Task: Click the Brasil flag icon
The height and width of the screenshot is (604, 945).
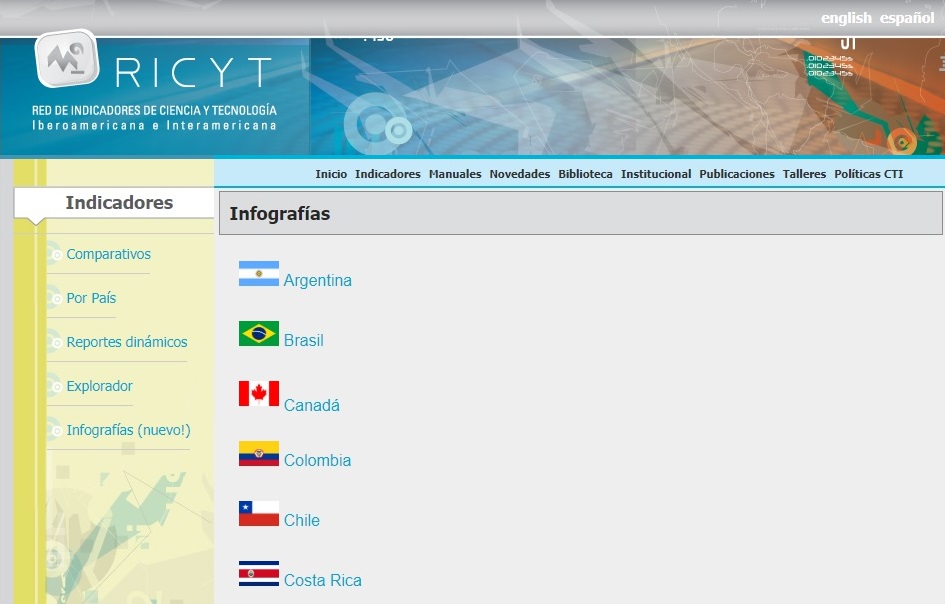Action: coord(259,333)
